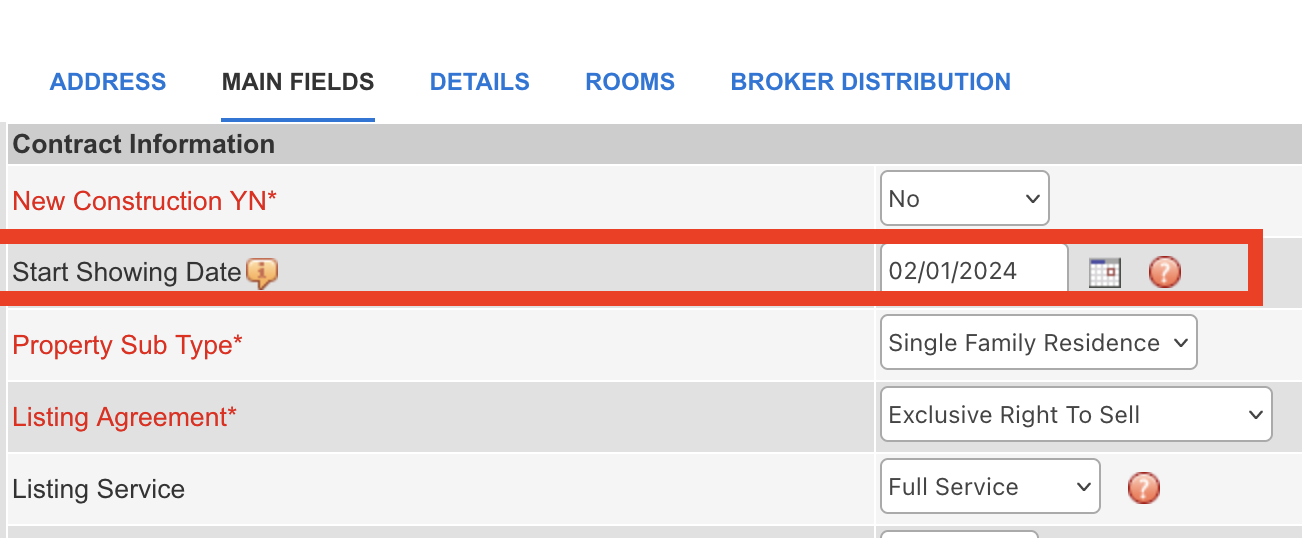Click the Listing Service help question icon

tap(1144, 488)
